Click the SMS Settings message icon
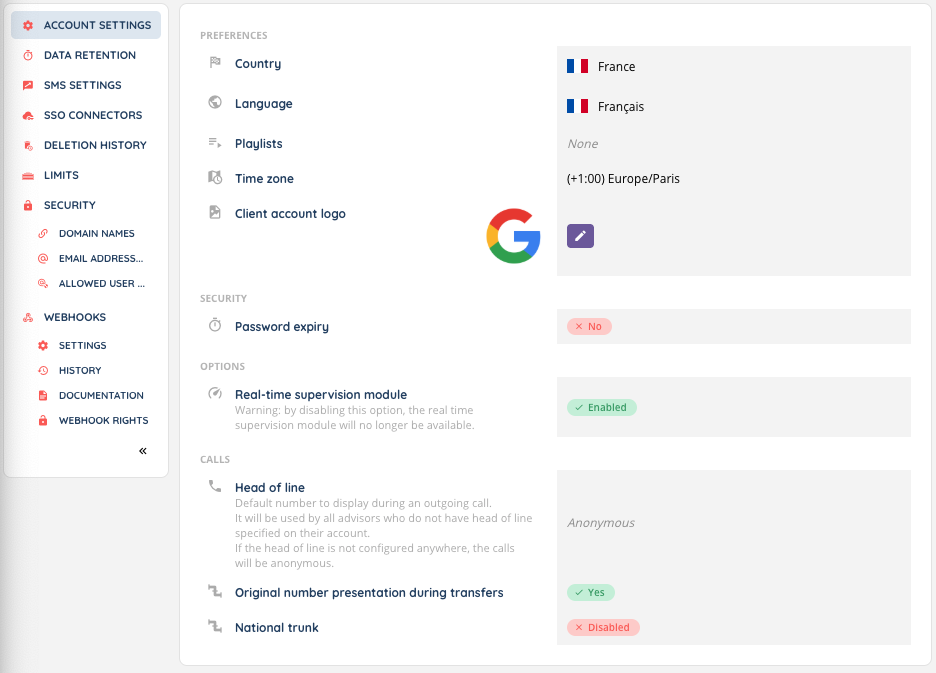Image resolution: width=936 pixels, height=673 pixels. coord(28,85)
